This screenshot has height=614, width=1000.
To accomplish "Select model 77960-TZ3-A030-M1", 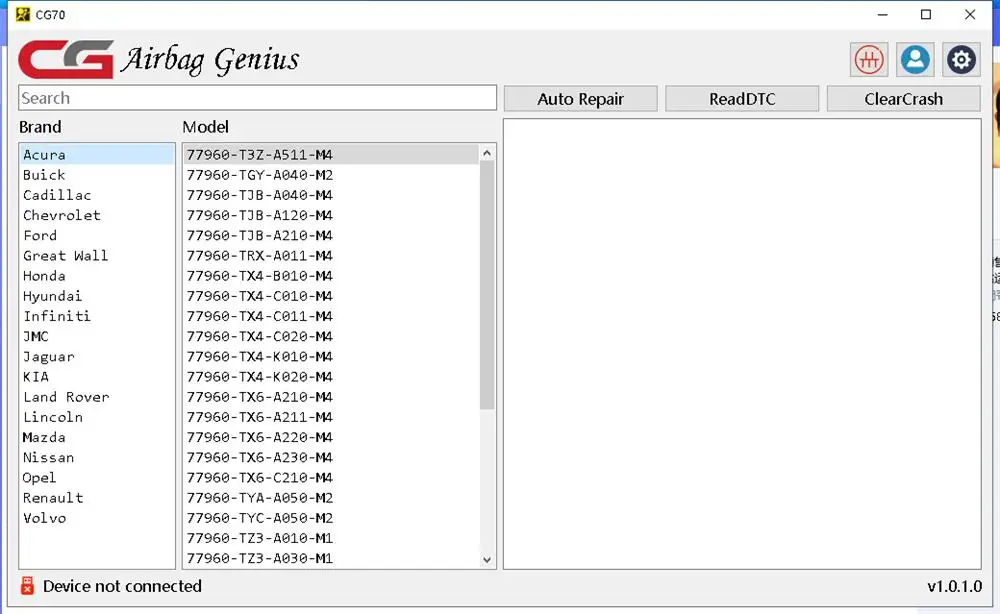I will pos(331,559).
